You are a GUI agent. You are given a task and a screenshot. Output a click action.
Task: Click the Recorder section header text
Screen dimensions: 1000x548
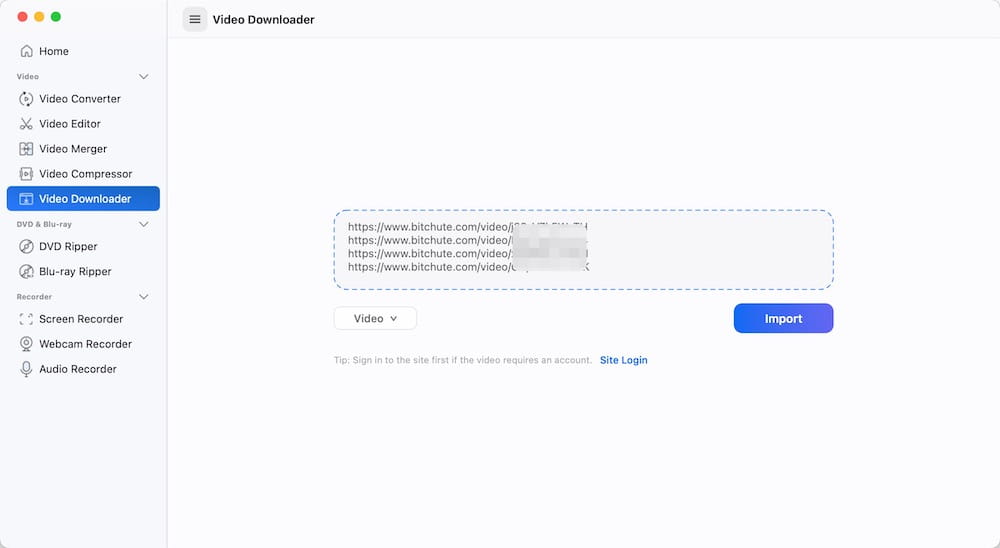(x=34, y=297)
